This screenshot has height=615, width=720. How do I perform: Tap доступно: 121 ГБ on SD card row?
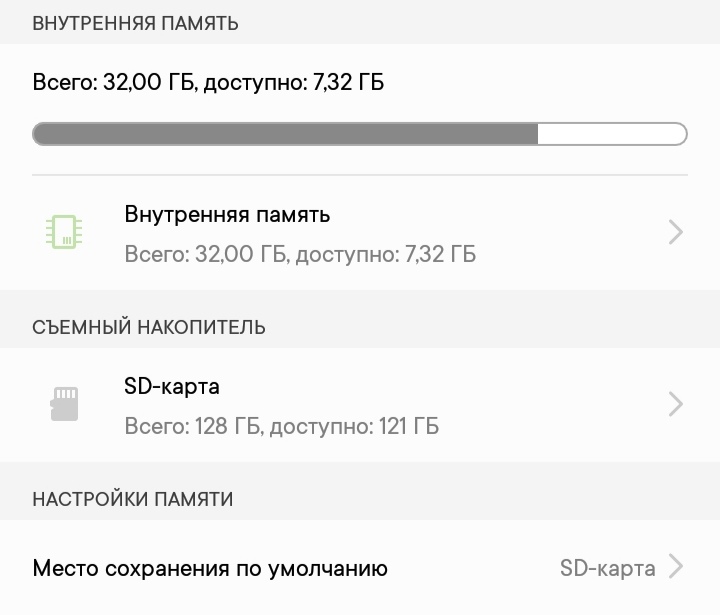(x=353, y=426)
